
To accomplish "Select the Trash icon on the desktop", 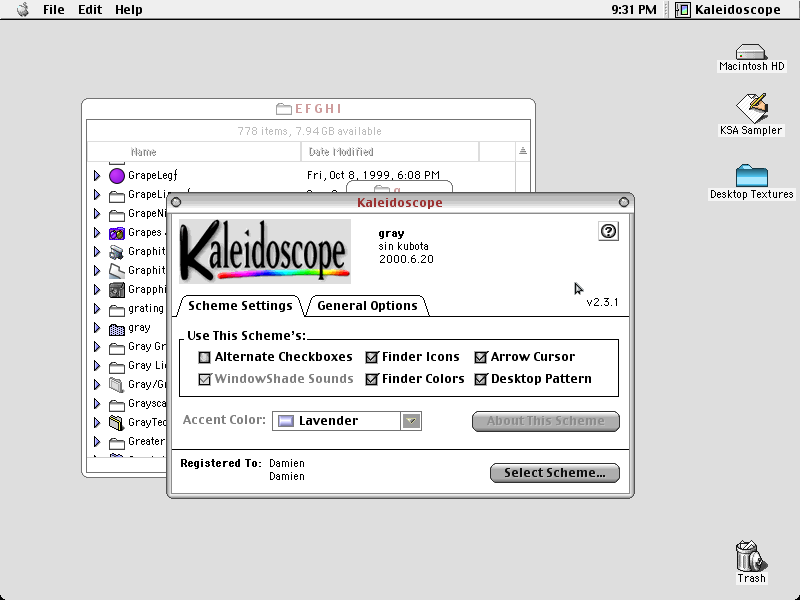I will click(751, 556).
